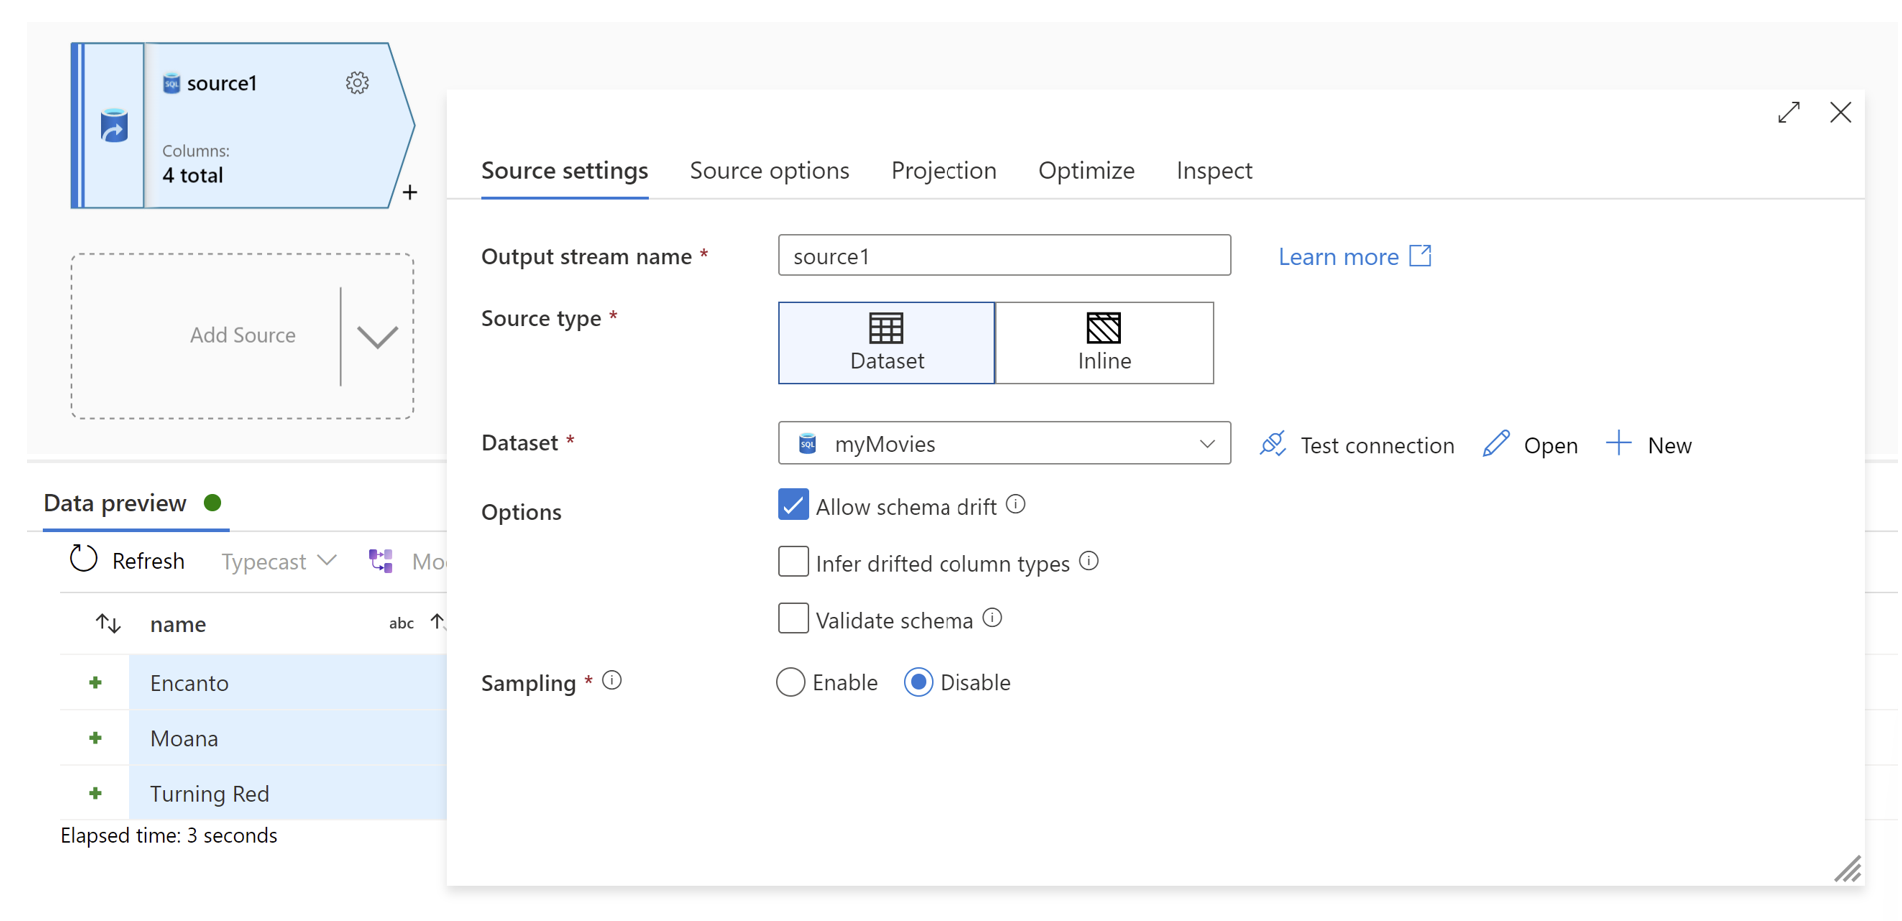This screenshot has width=1902, height=921.
Task: Expand the settings panel with diagonal arrows
Action: (x=1789, y=113)
